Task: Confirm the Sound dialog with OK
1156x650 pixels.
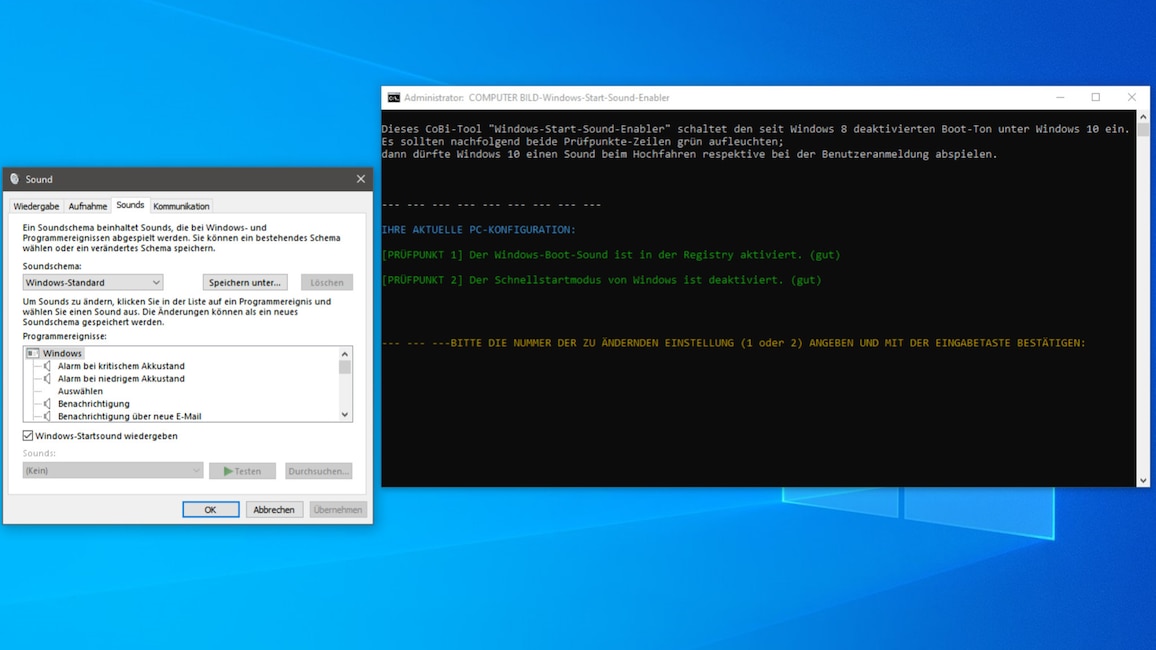Action: [x=211, y=509]
